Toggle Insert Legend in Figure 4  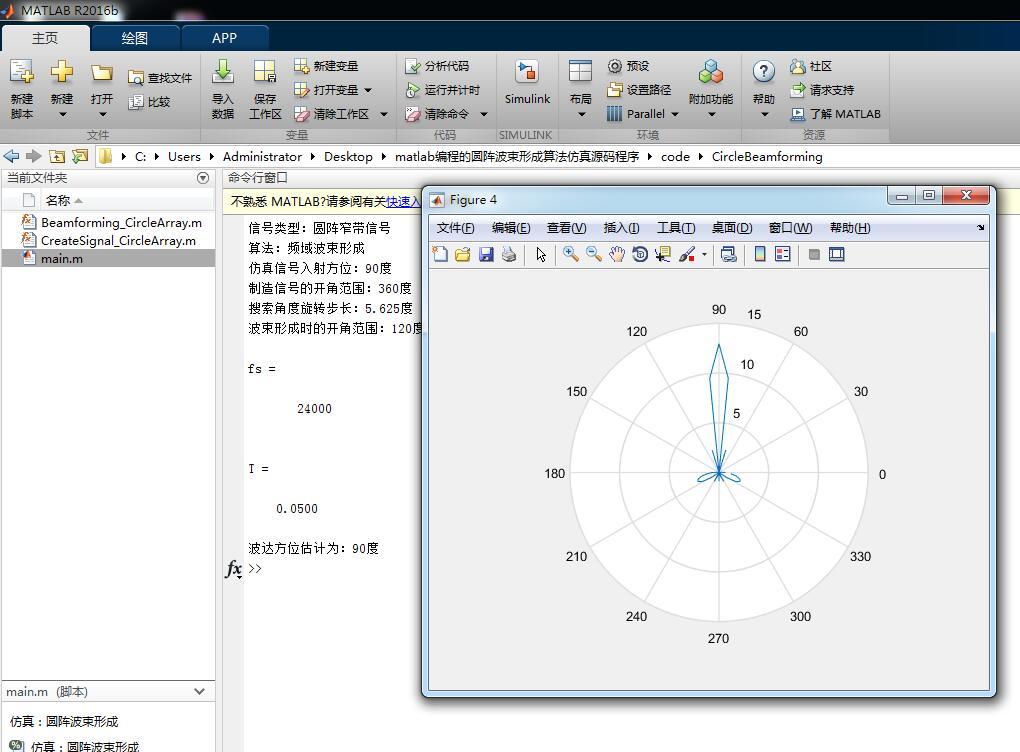(783, 254)
